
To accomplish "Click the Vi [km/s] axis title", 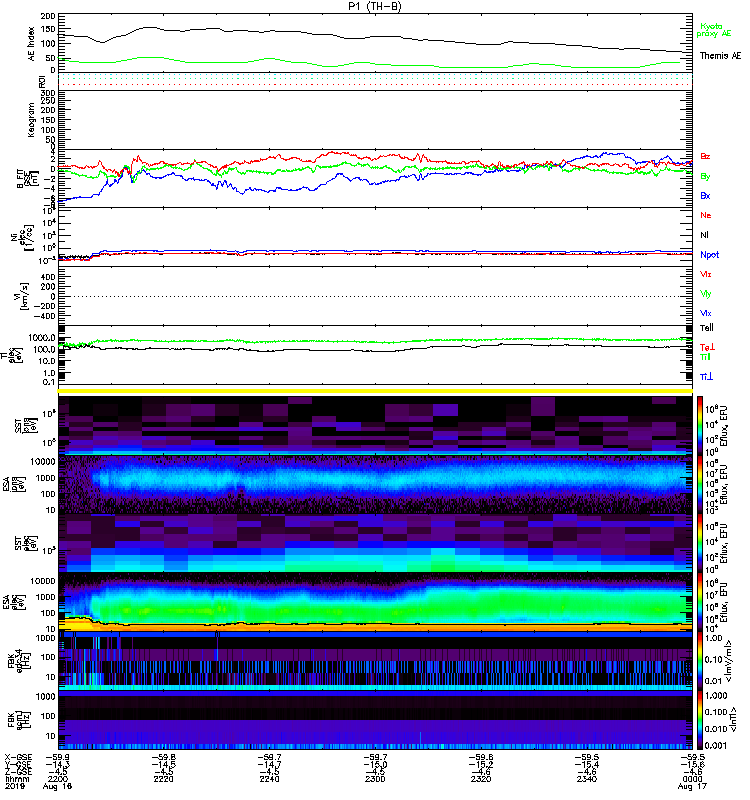I will 24,296.
